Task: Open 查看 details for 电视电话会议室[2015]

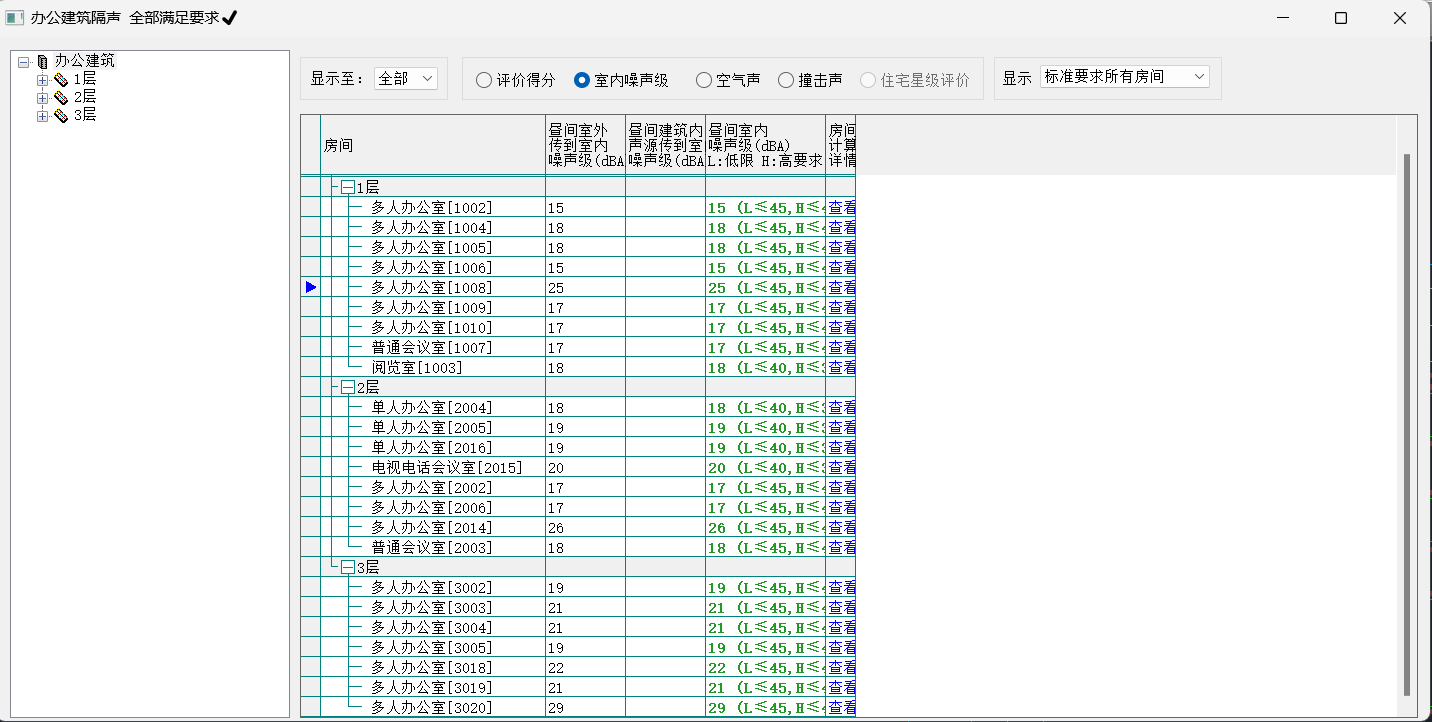Action: (x=841, y=467)
